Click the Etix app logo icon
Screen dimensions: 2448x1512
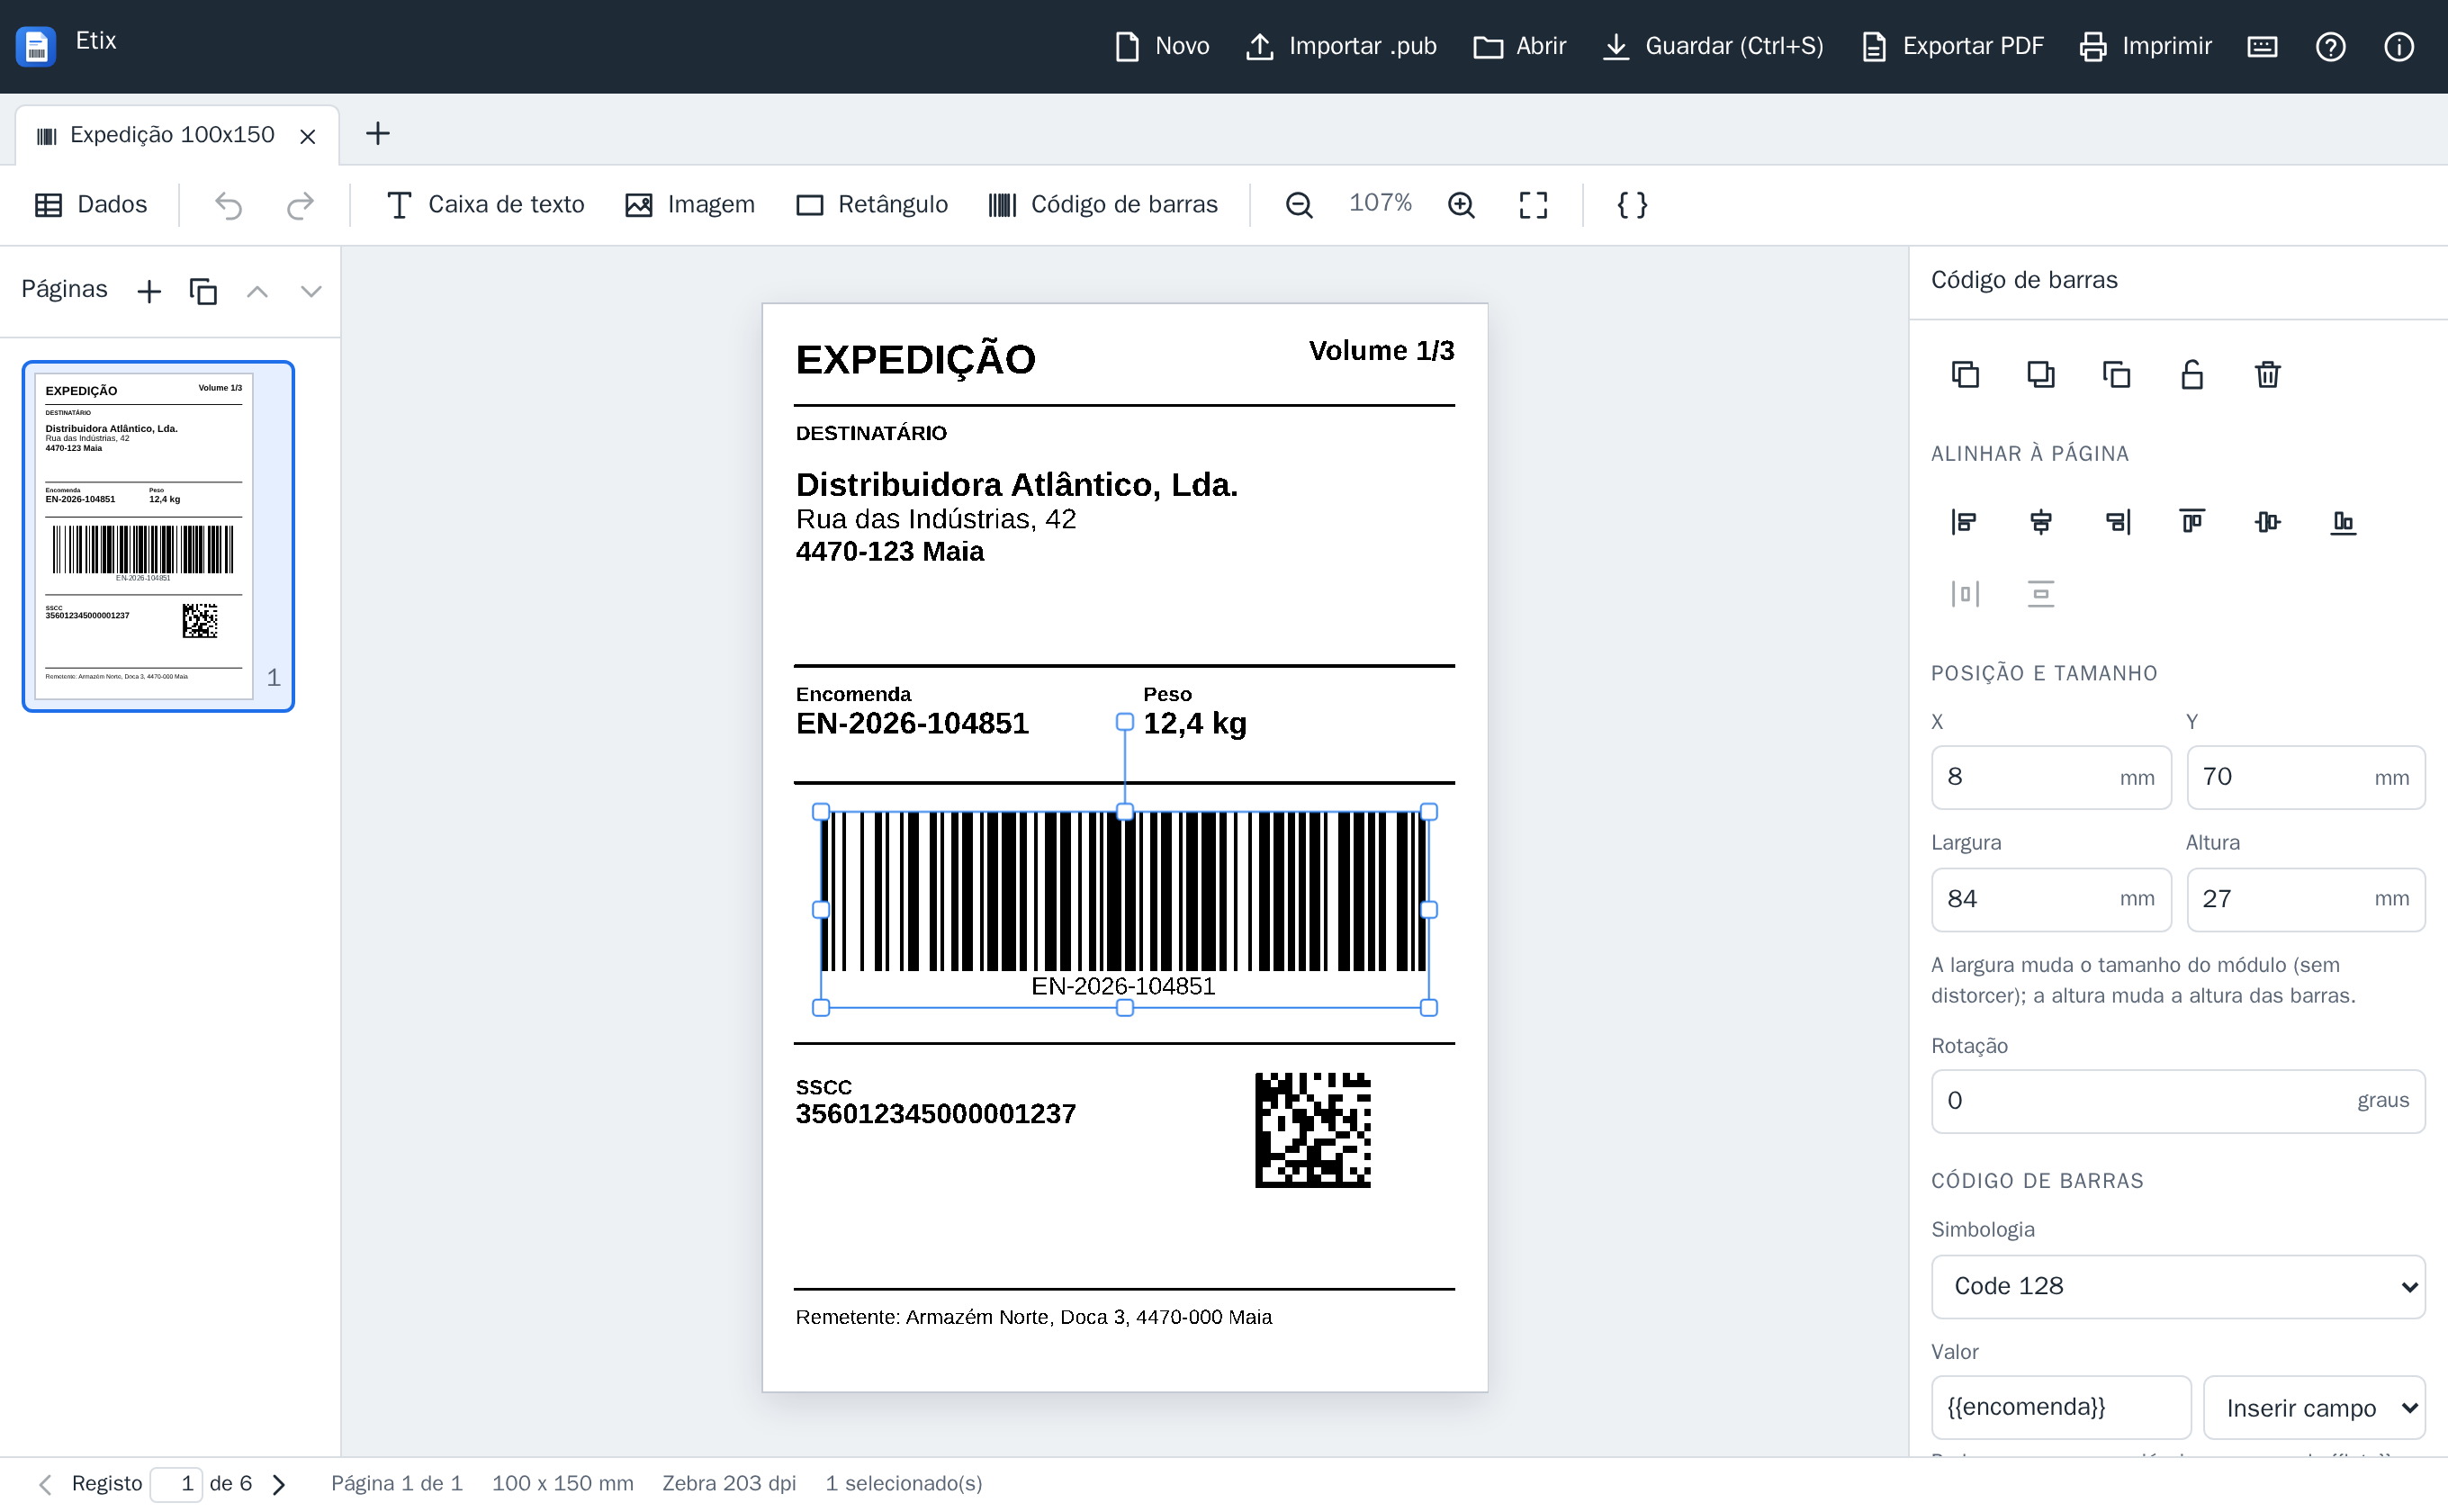36,46
